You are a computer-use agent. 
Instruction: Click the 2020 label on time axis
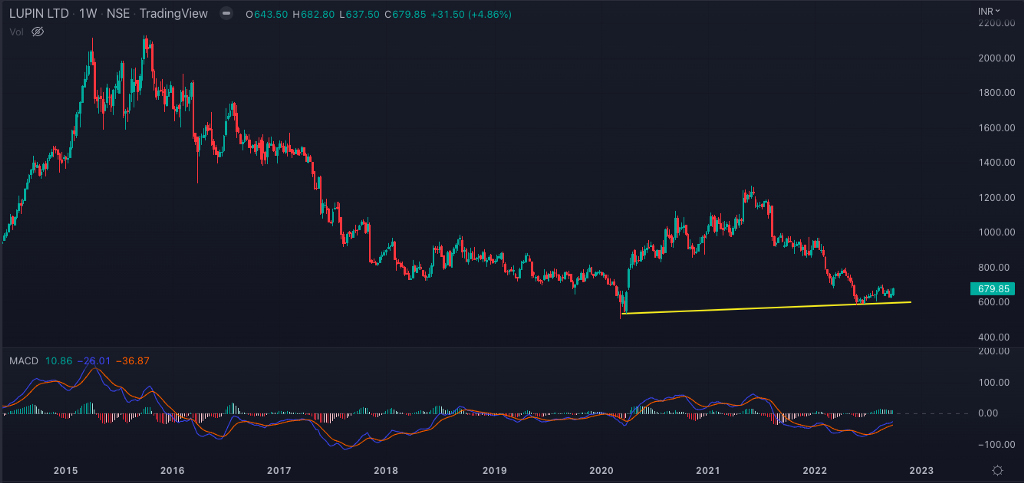[x=601, y=471]
